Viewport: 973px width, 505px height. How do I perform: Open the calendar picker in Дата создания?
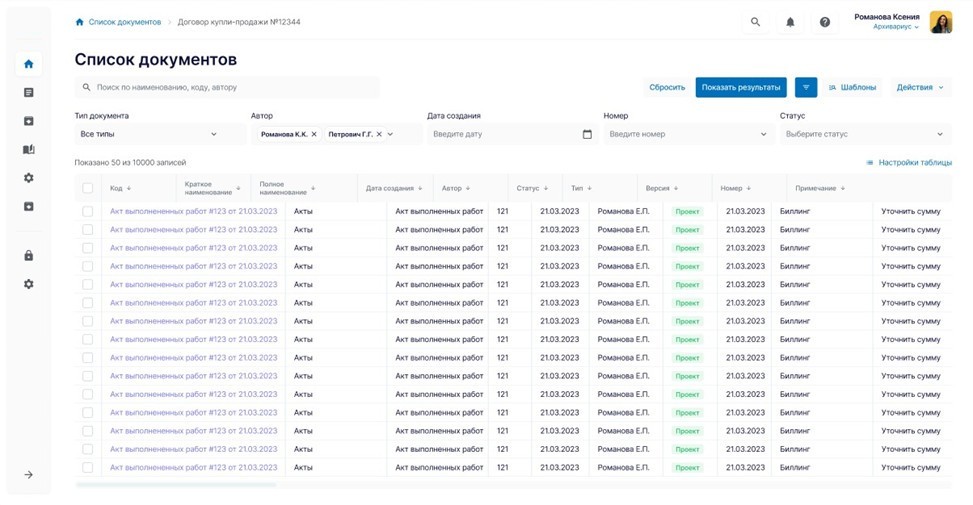587,134
